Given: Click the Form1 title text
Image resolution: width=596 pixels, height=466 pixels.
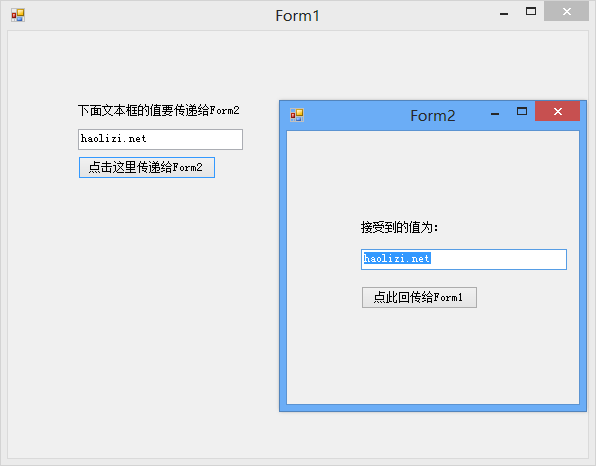Looking at the screenshot, I should pyautogui.click(x=297, y=16).
